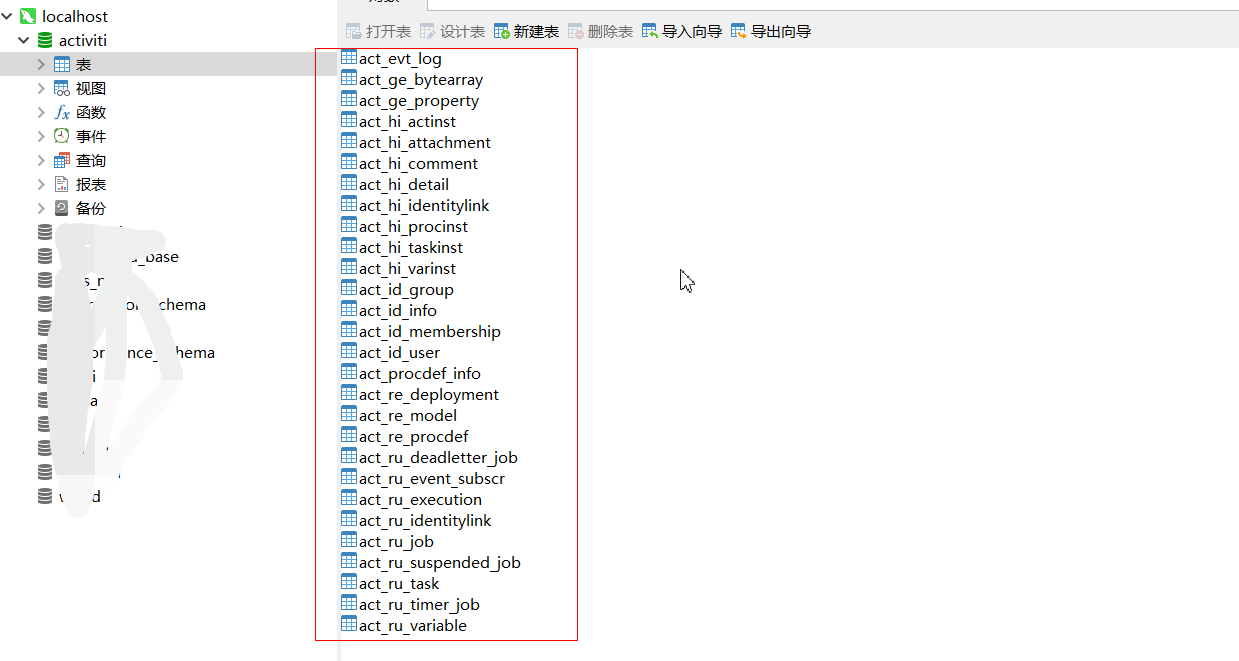Click the 备份 backup icon
This screenshot has height=661, width=1239.
coord(62,208)
